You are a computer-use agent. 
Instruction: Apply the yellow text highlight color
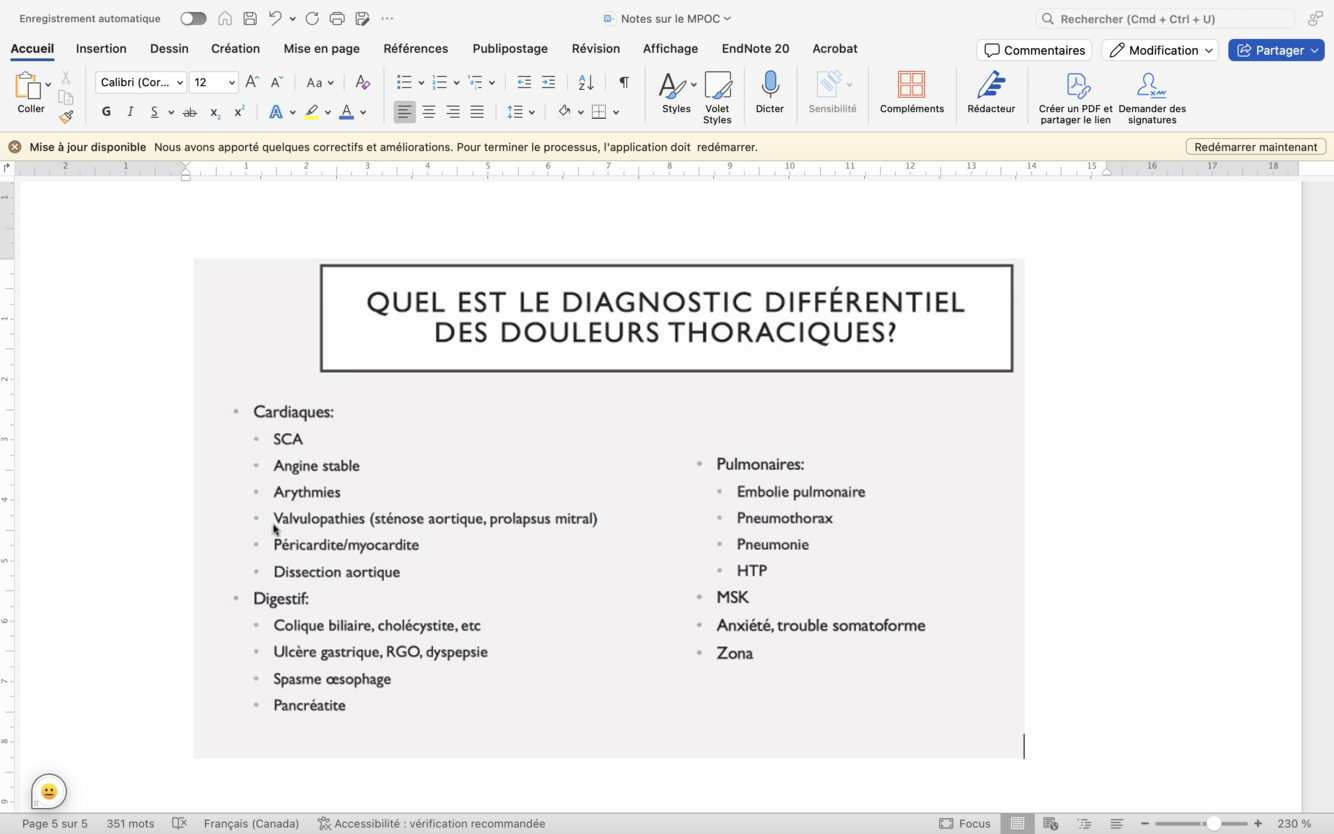(x=312, y=112)
